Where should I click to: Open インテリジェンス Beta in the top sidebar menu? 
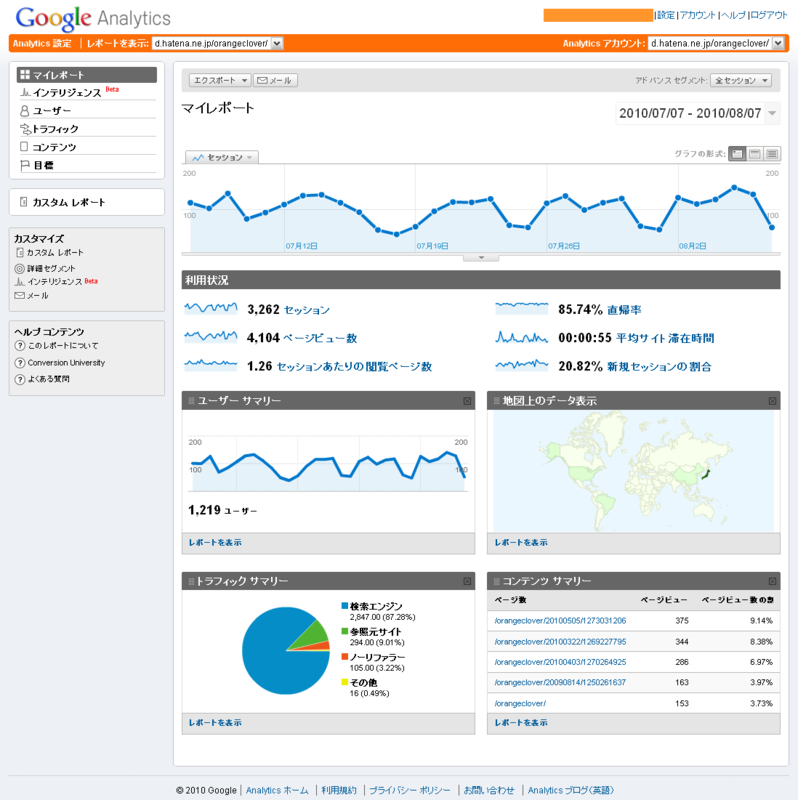click(x=69, y=92)
